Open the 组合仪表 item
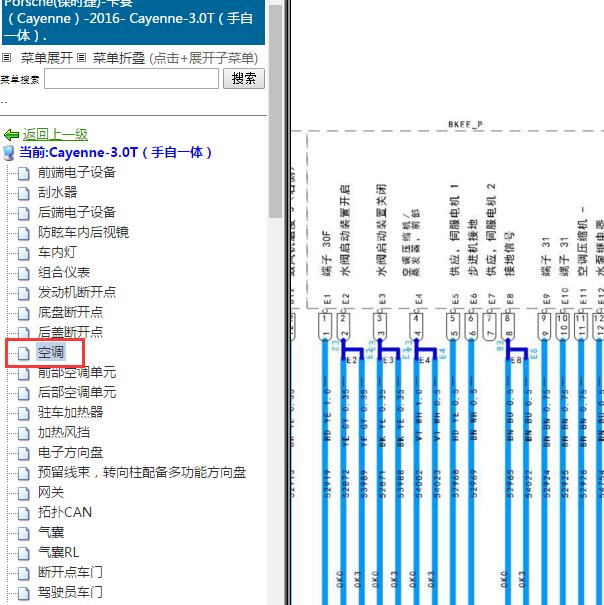Image resolution: width=604 pixels, height=605 pixels. coord(64,272)
